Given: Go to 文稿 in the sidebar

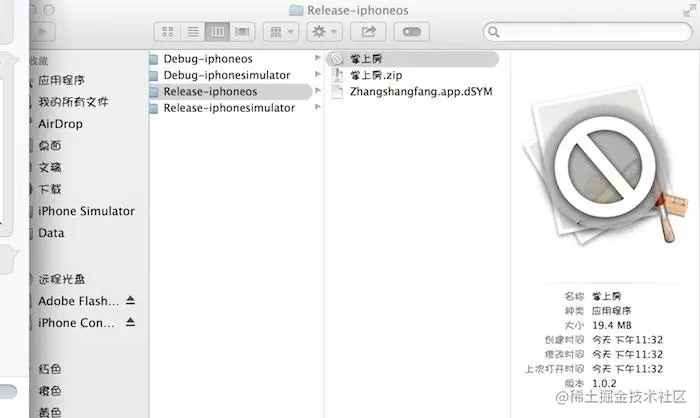Looking at the screenshot, I should (x=50, y=167).
